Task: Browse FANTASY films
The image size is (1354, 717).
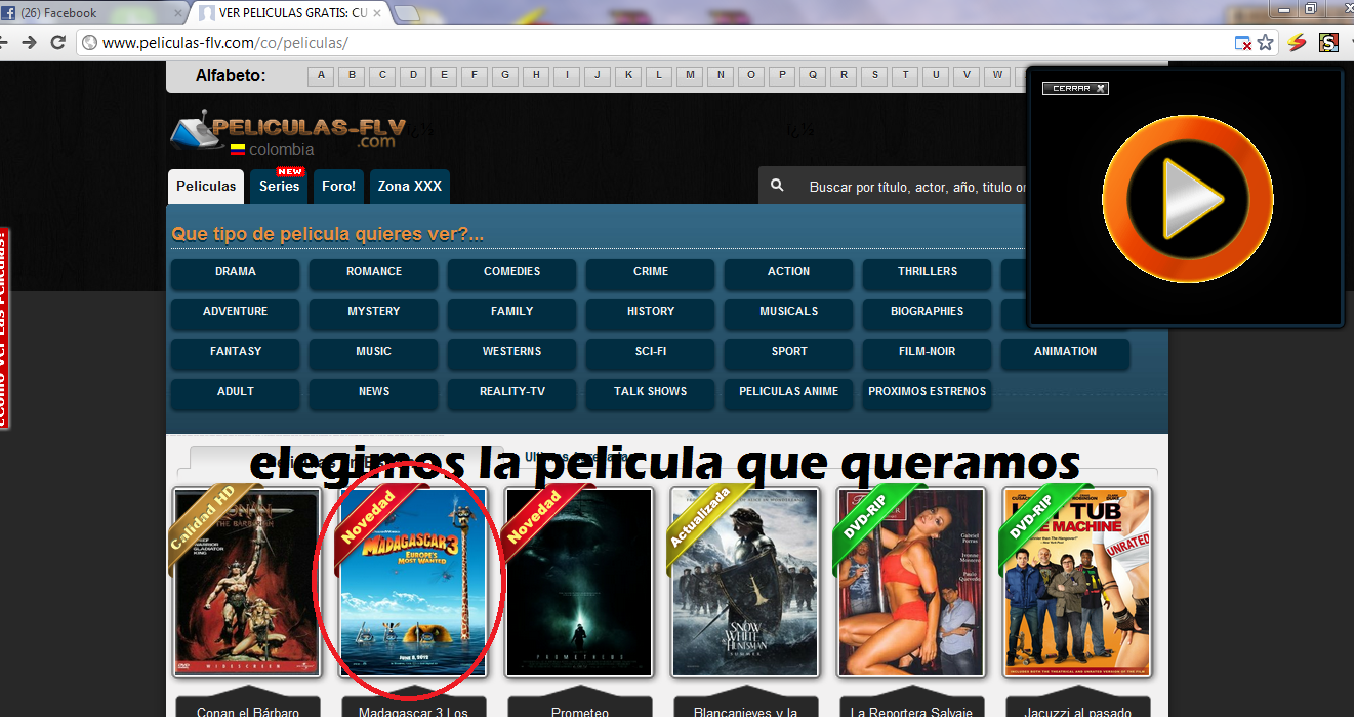Action: coord(235,353)
